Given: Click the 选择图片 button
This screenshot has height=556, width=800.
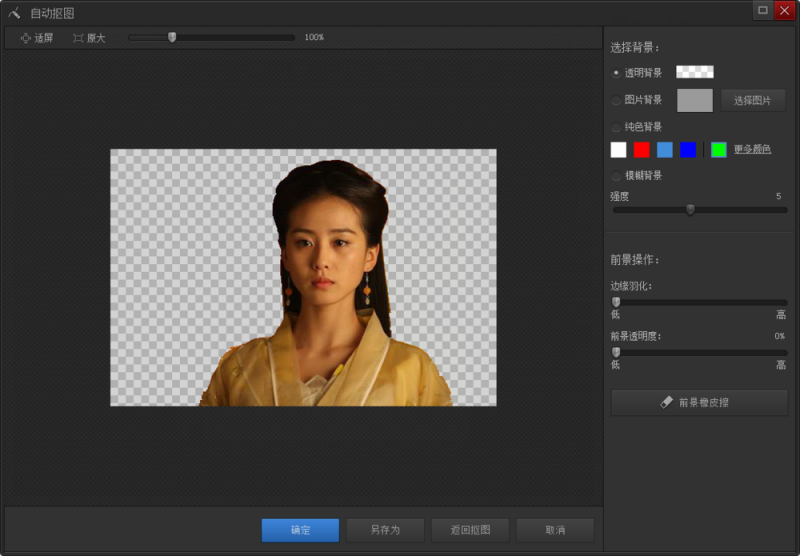Looking at the screenshot, I should point(753,100).
